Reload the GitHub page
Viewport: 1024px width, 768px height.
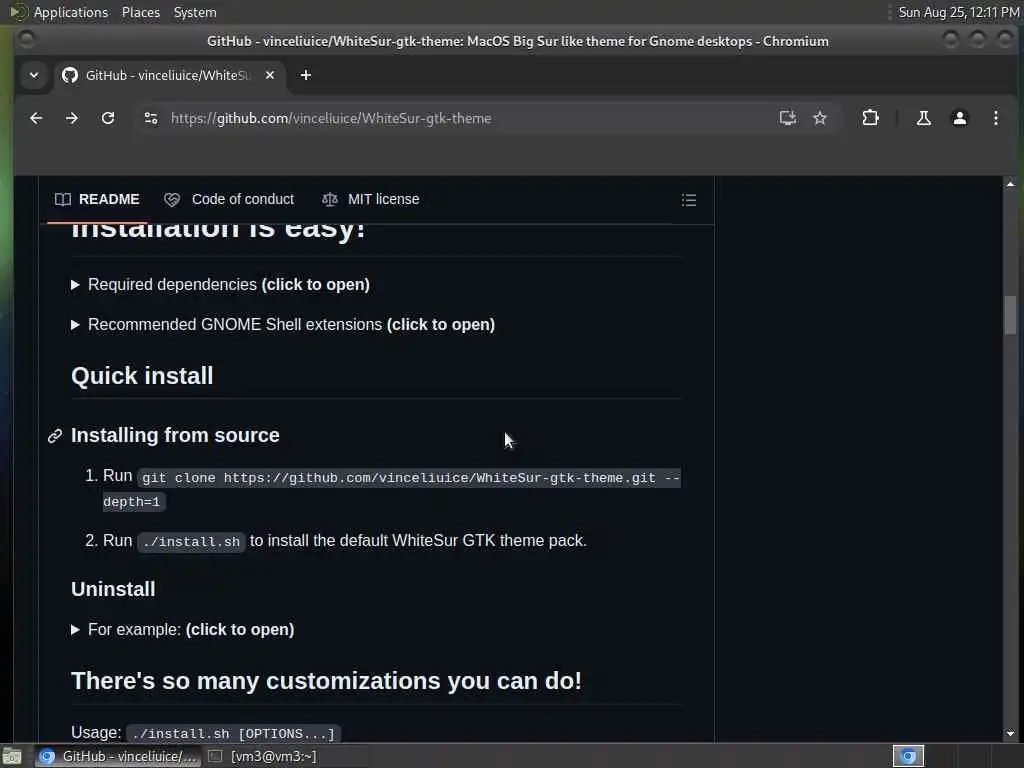coord(108,118)
